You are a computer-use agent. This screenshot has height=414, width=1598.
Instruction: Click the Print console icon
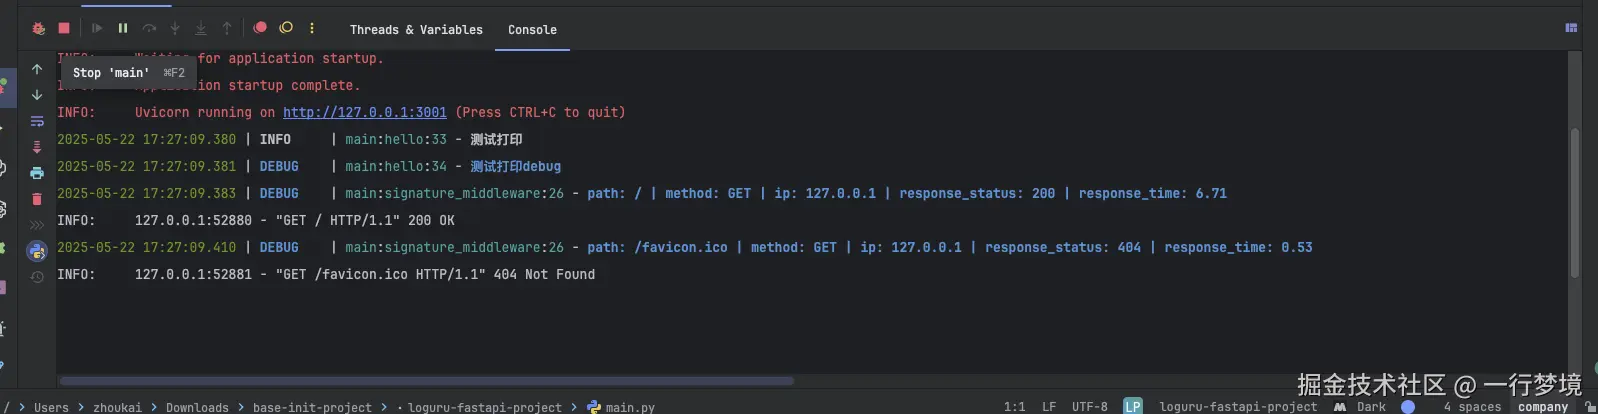pyautogui.click(x=37, y=173)
